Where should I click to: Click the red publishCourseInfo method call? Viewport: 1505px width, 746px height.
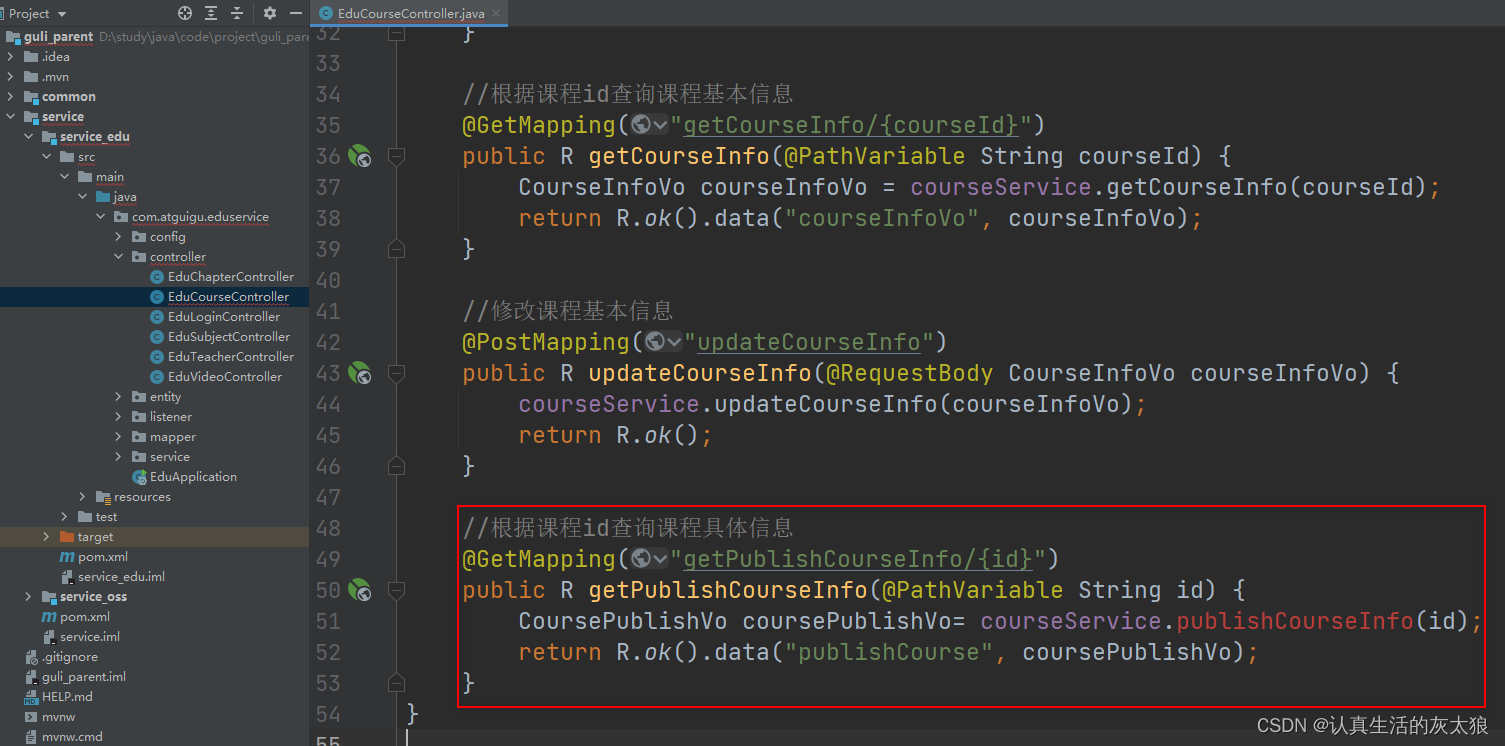point(1295,621)
